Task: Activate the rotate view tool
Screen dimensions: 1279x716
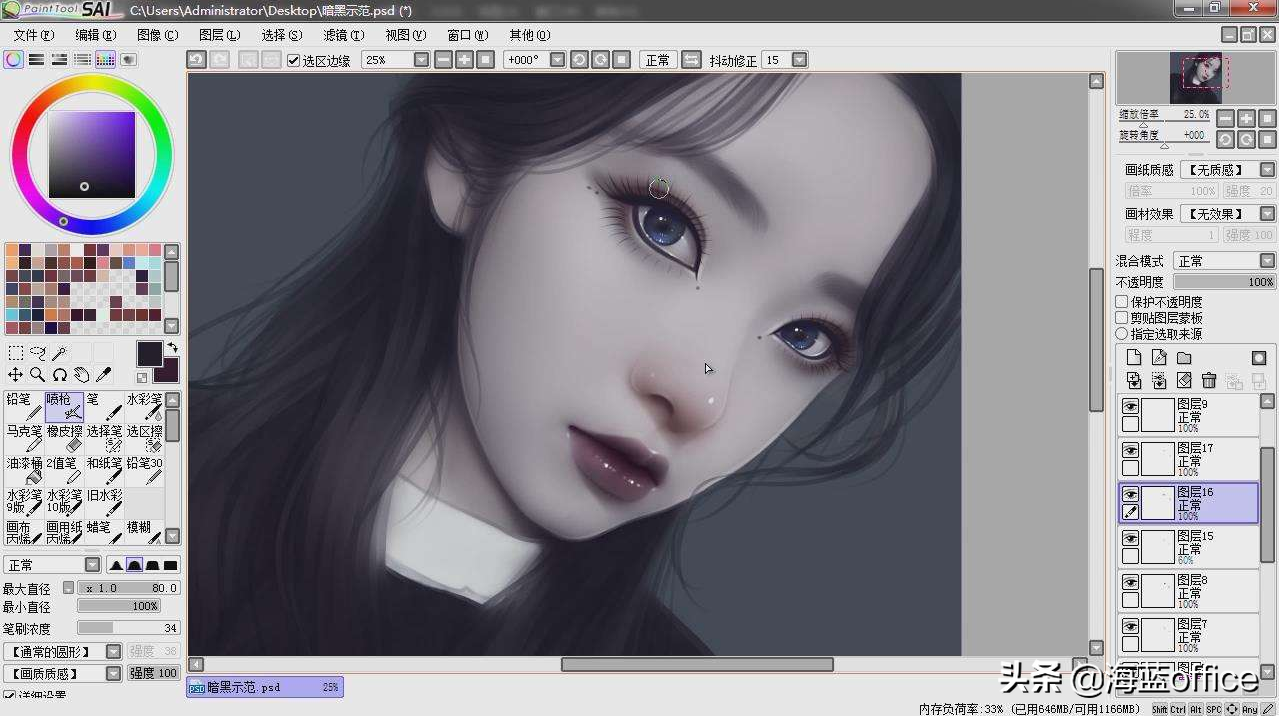Action: (x=60, y=375)
